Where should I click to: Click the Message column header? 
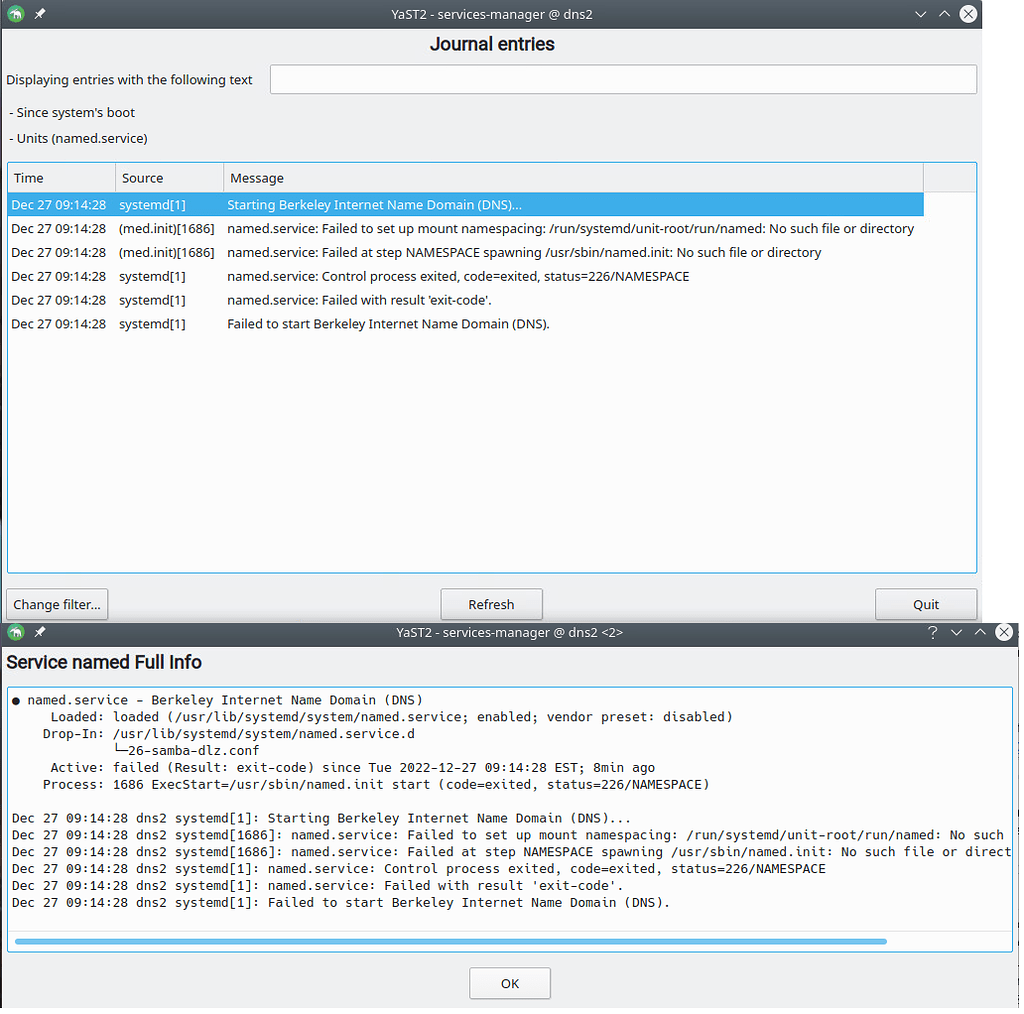pos(572,178)
